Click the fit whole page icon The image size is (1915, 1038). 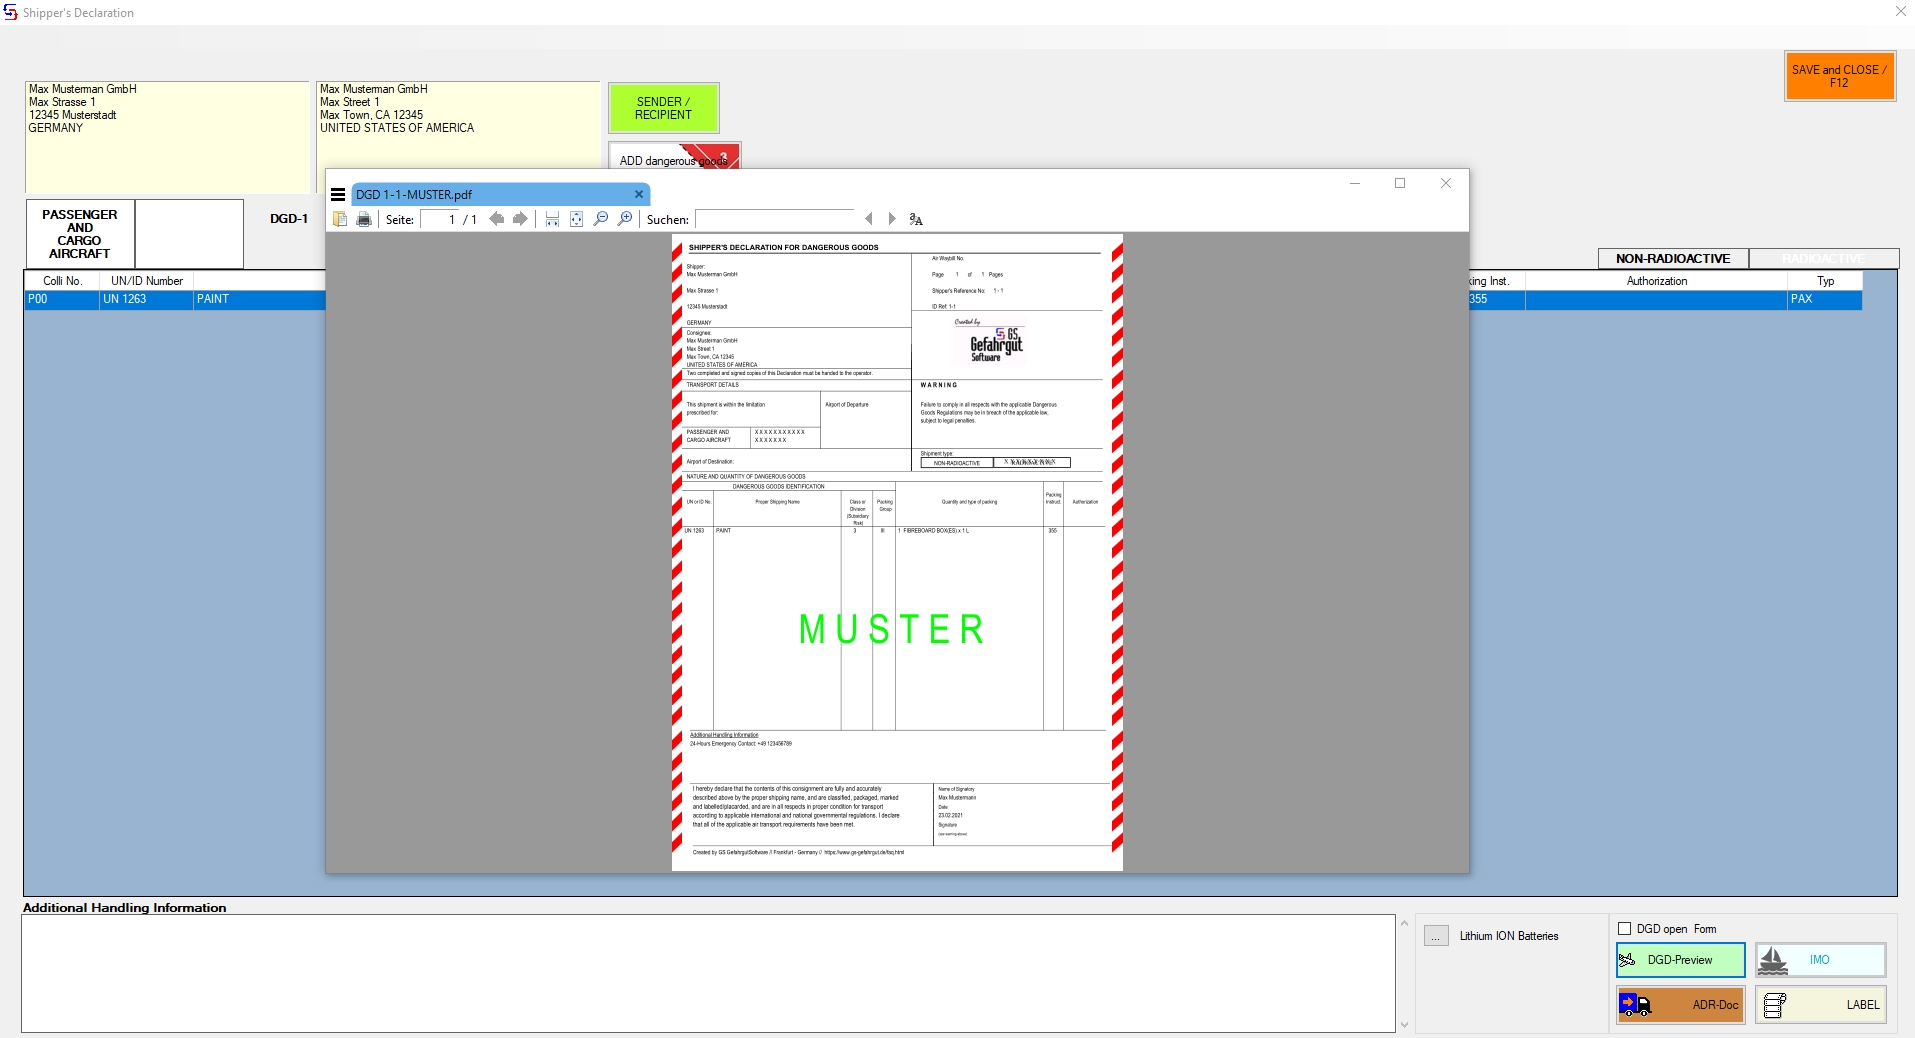coord(576,219)
